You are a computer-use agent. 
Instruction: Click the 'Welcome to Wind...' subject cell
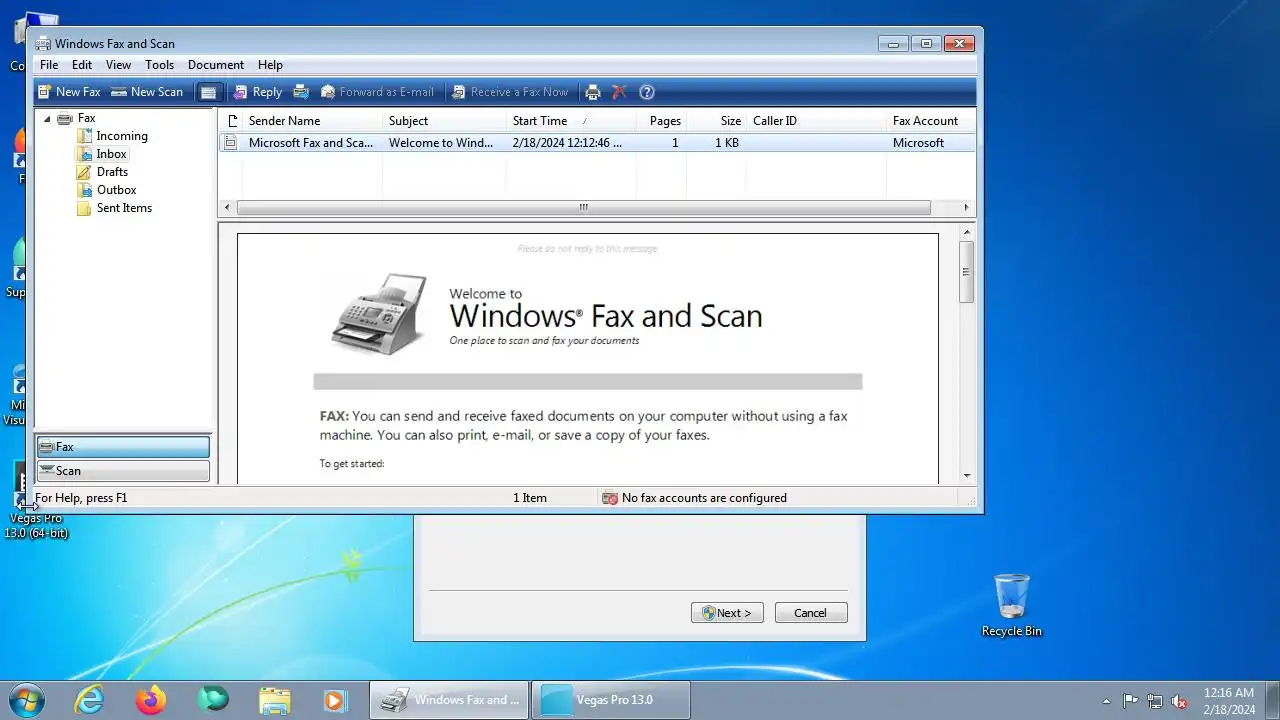(x=441, y=143)
